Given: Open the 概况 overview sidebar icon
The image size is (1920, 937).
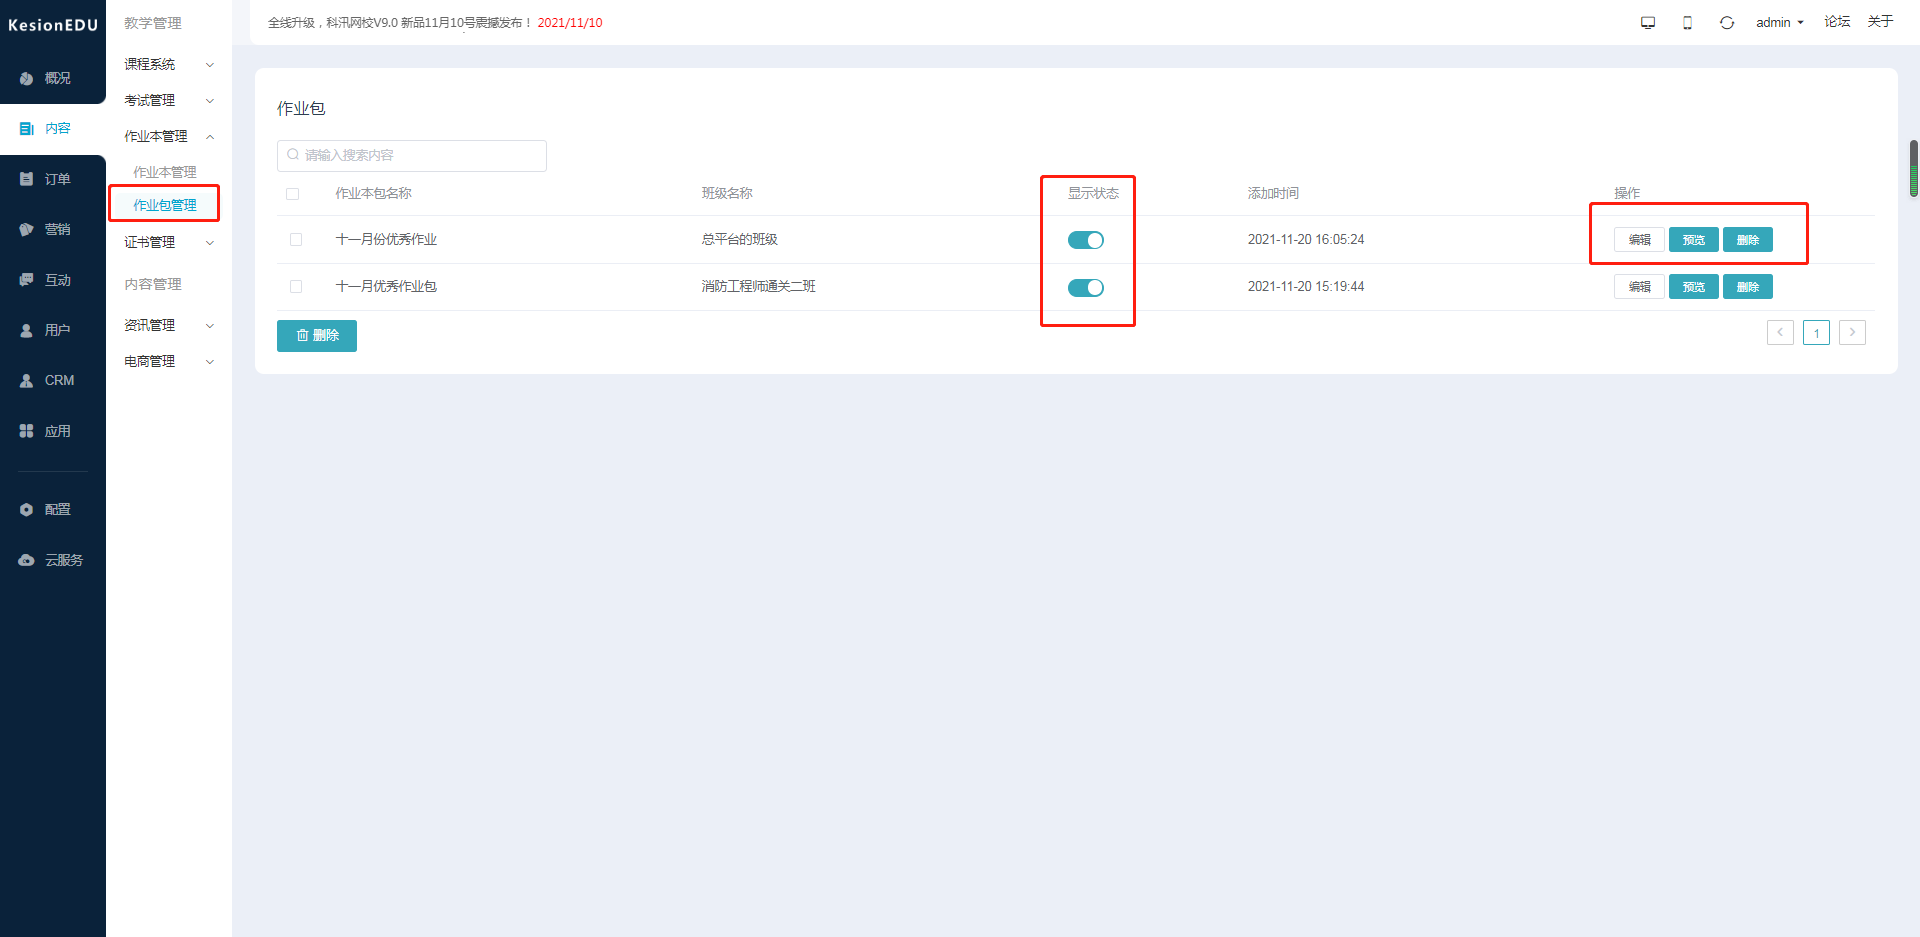Looking at the screenshot, I should pos(27,78).
